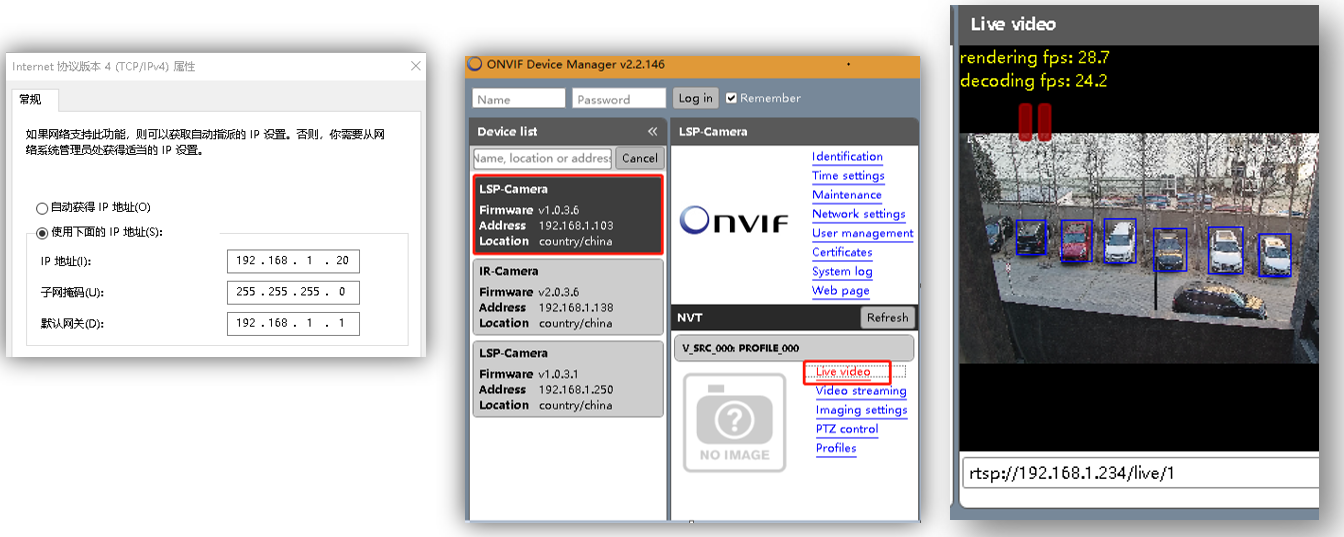
Task: Click the 默认网关 field showing 192.168.1.1
Action: tap(293, 324)
